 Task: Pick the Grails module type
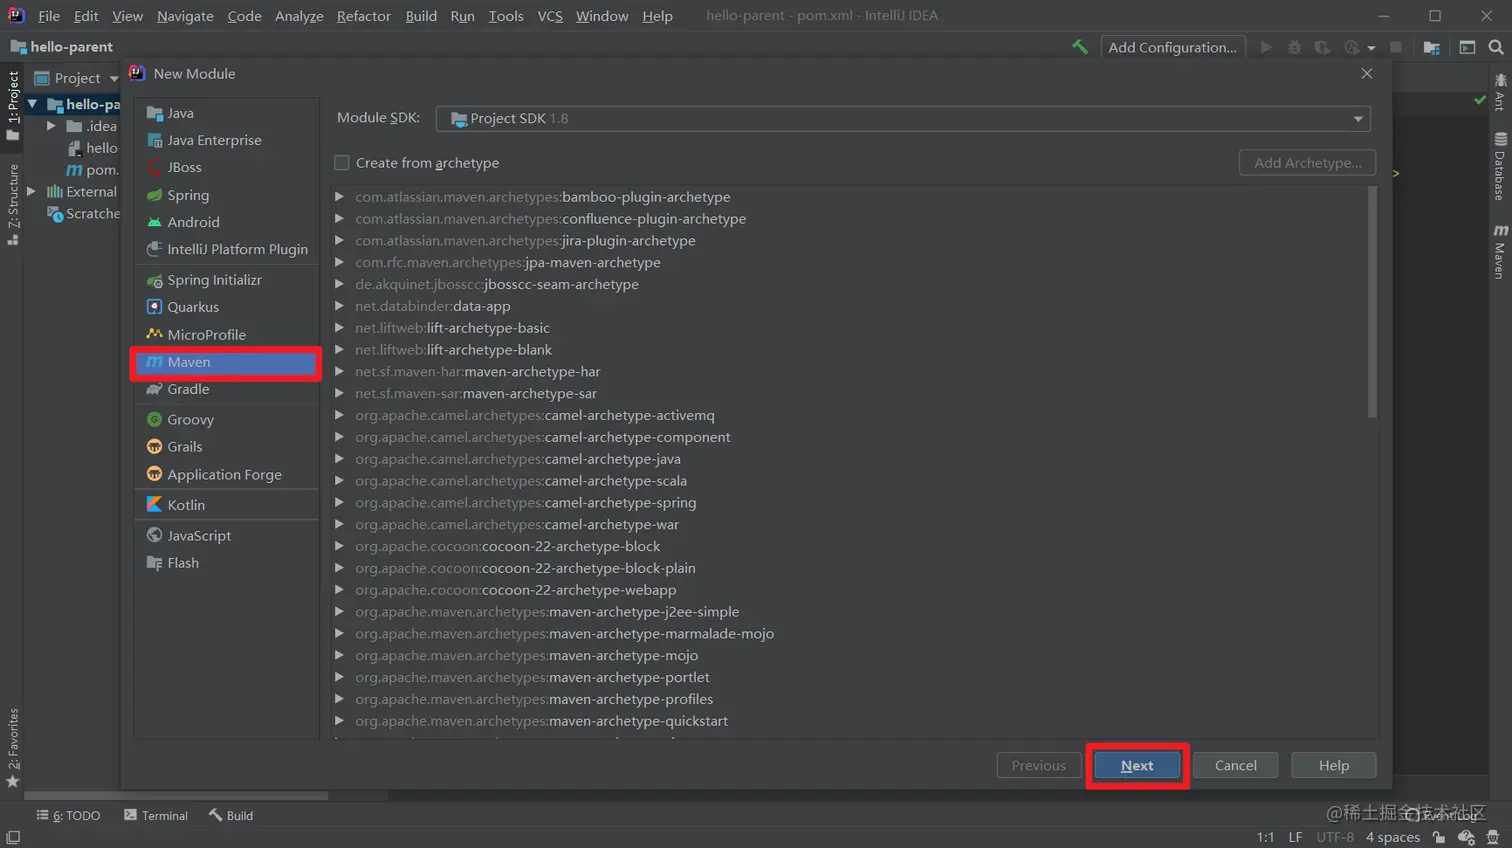point(184,447)
